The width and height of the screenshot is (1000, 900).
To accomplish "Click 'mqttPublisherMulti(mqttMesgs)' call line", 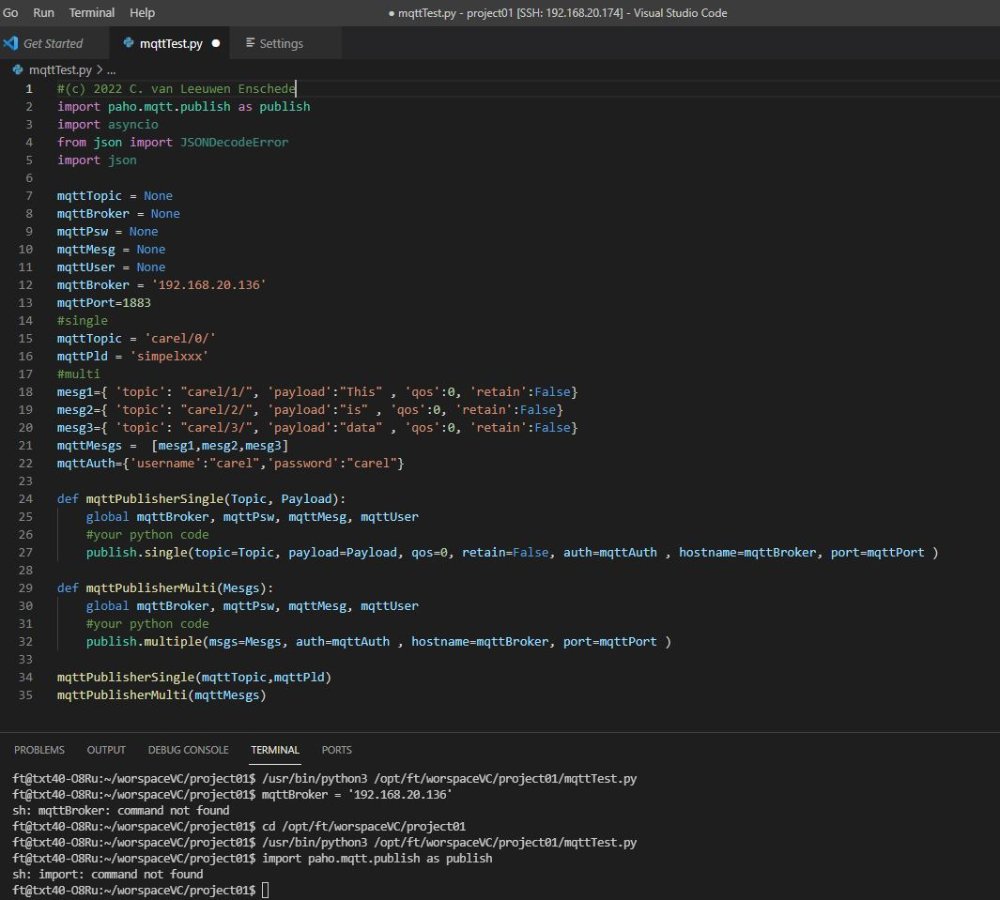I will (161, 695).
